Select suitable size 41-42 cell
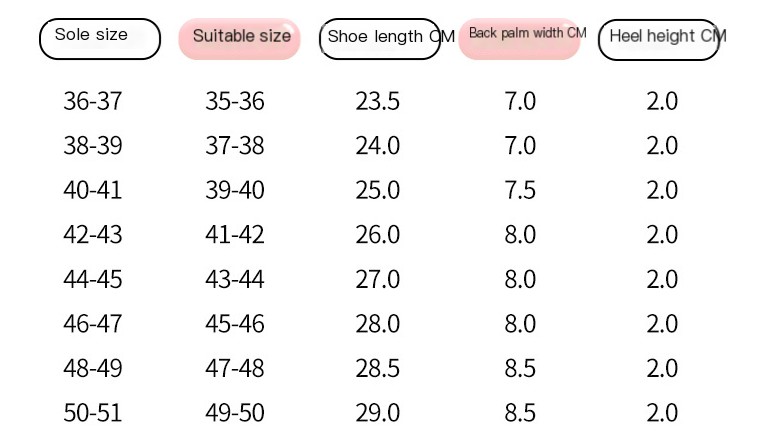The width and height of the screenshot is (767, 448). [235, 235]
